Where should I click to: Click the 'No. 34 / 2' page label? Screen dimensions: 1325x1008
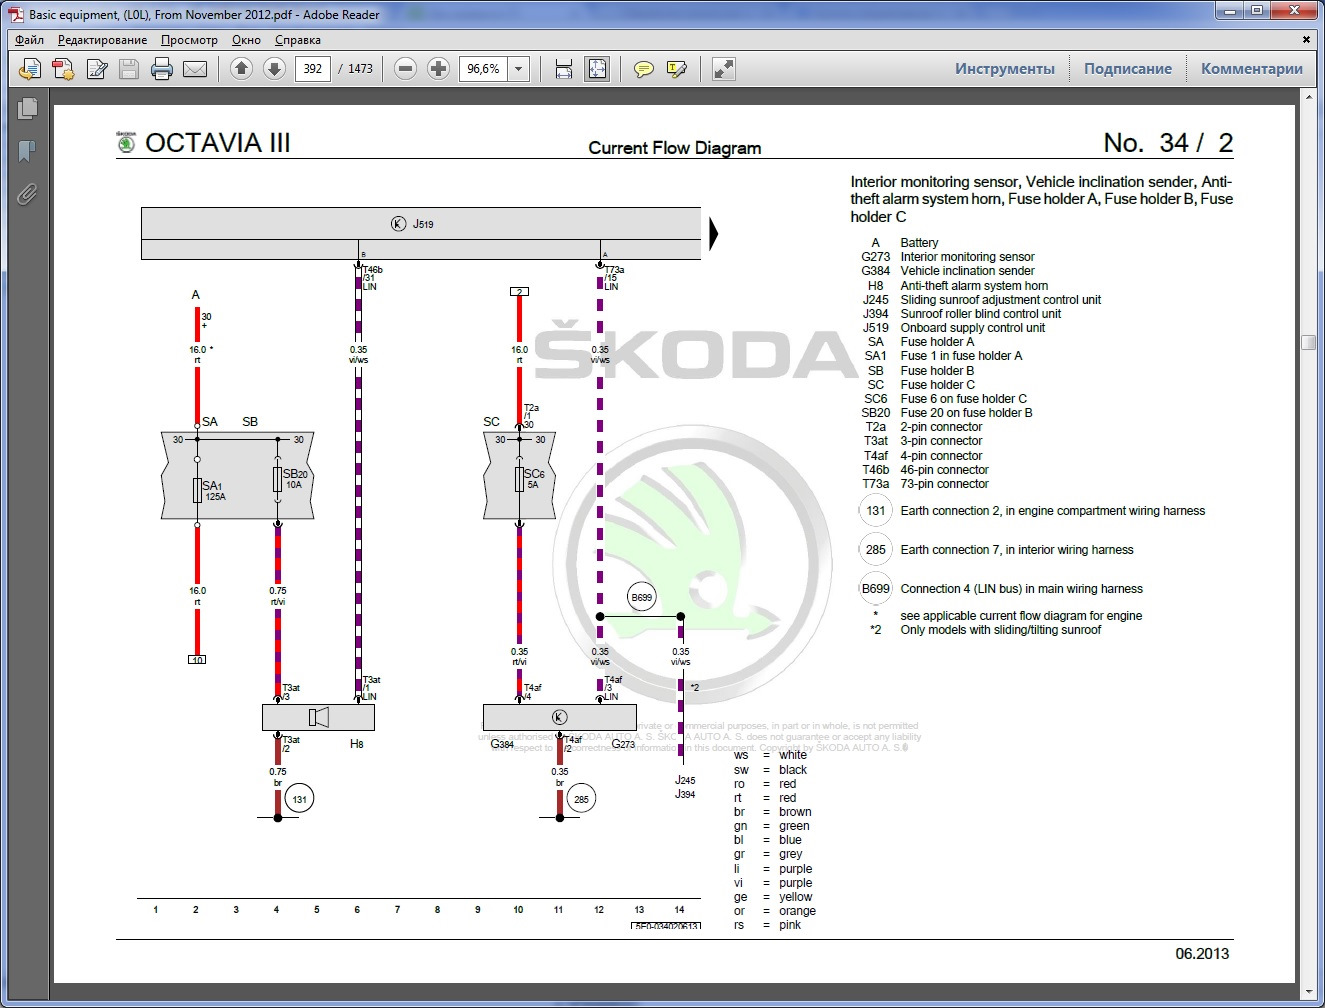tap(1168, 143)
